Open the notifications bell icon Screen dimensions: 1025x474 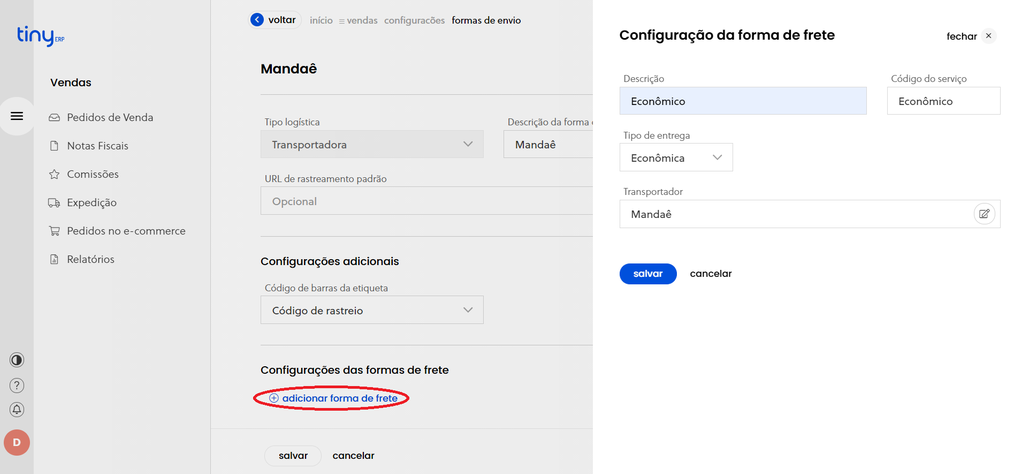click(17, 410)
